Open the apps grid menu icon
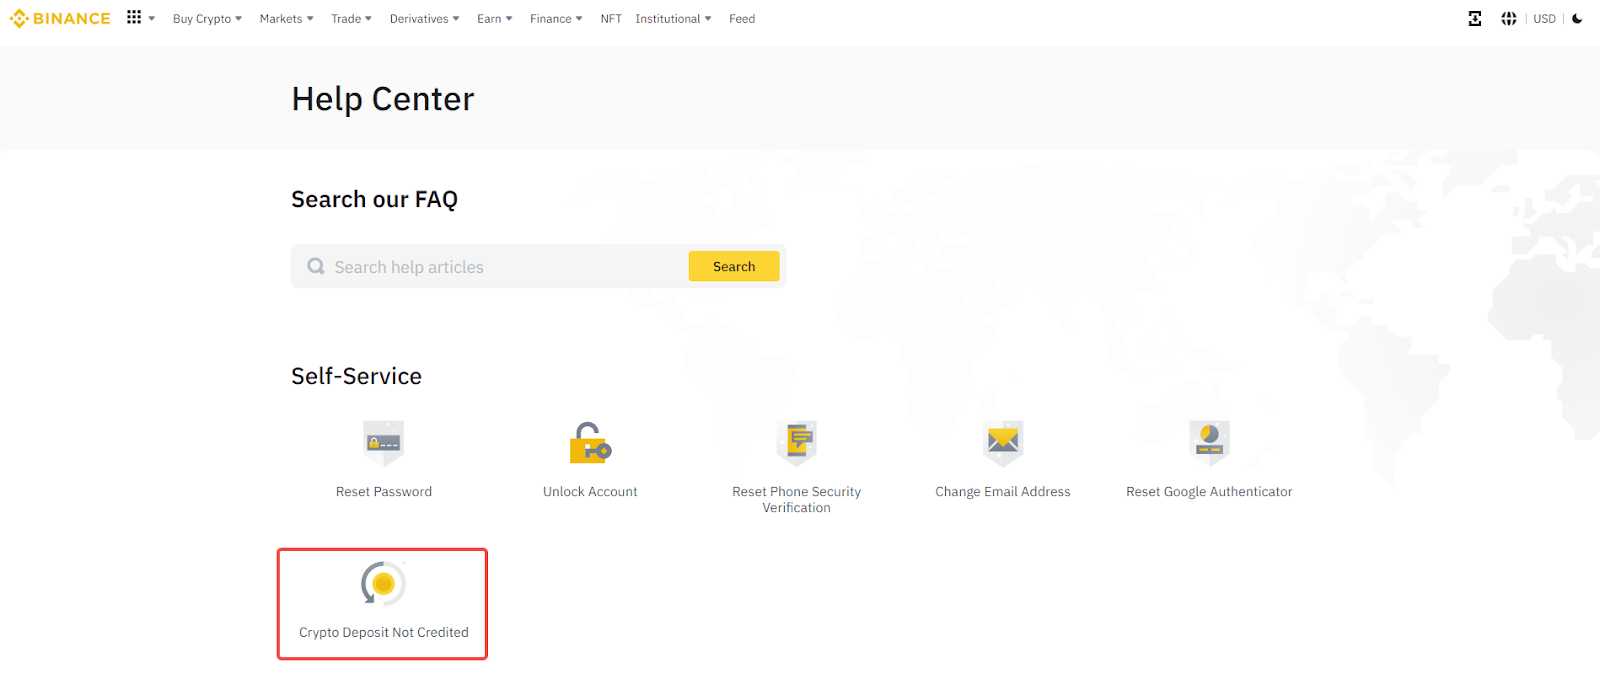1600x679 pixels. click(134, 18)
